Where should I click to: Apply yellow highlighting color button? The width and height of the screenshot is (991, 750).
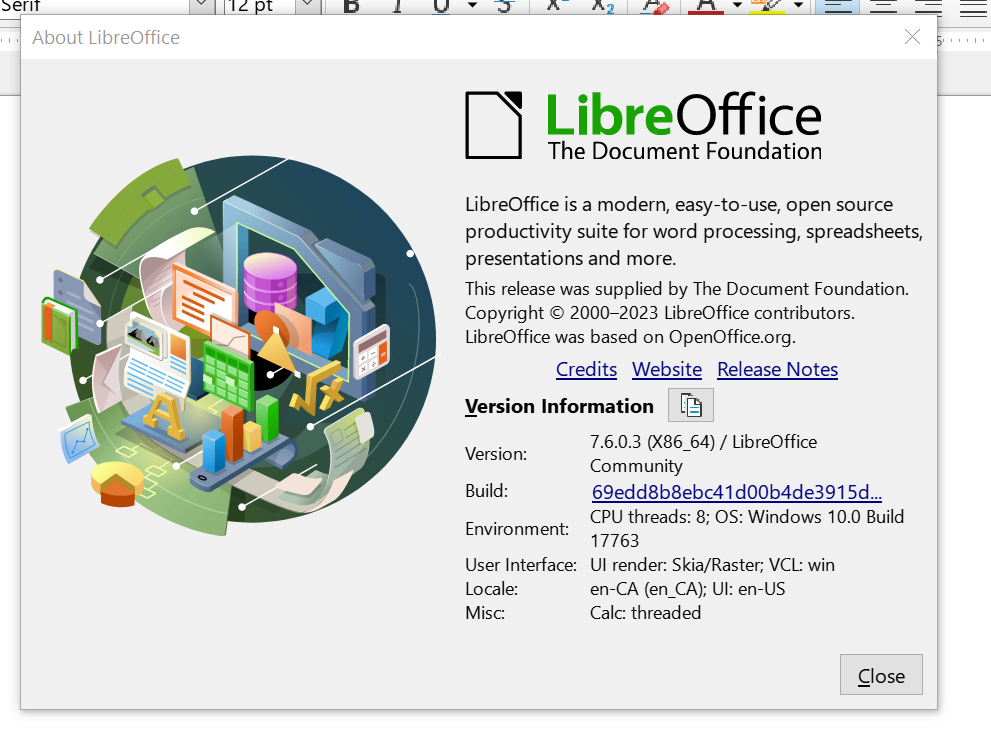pos(767,6)
